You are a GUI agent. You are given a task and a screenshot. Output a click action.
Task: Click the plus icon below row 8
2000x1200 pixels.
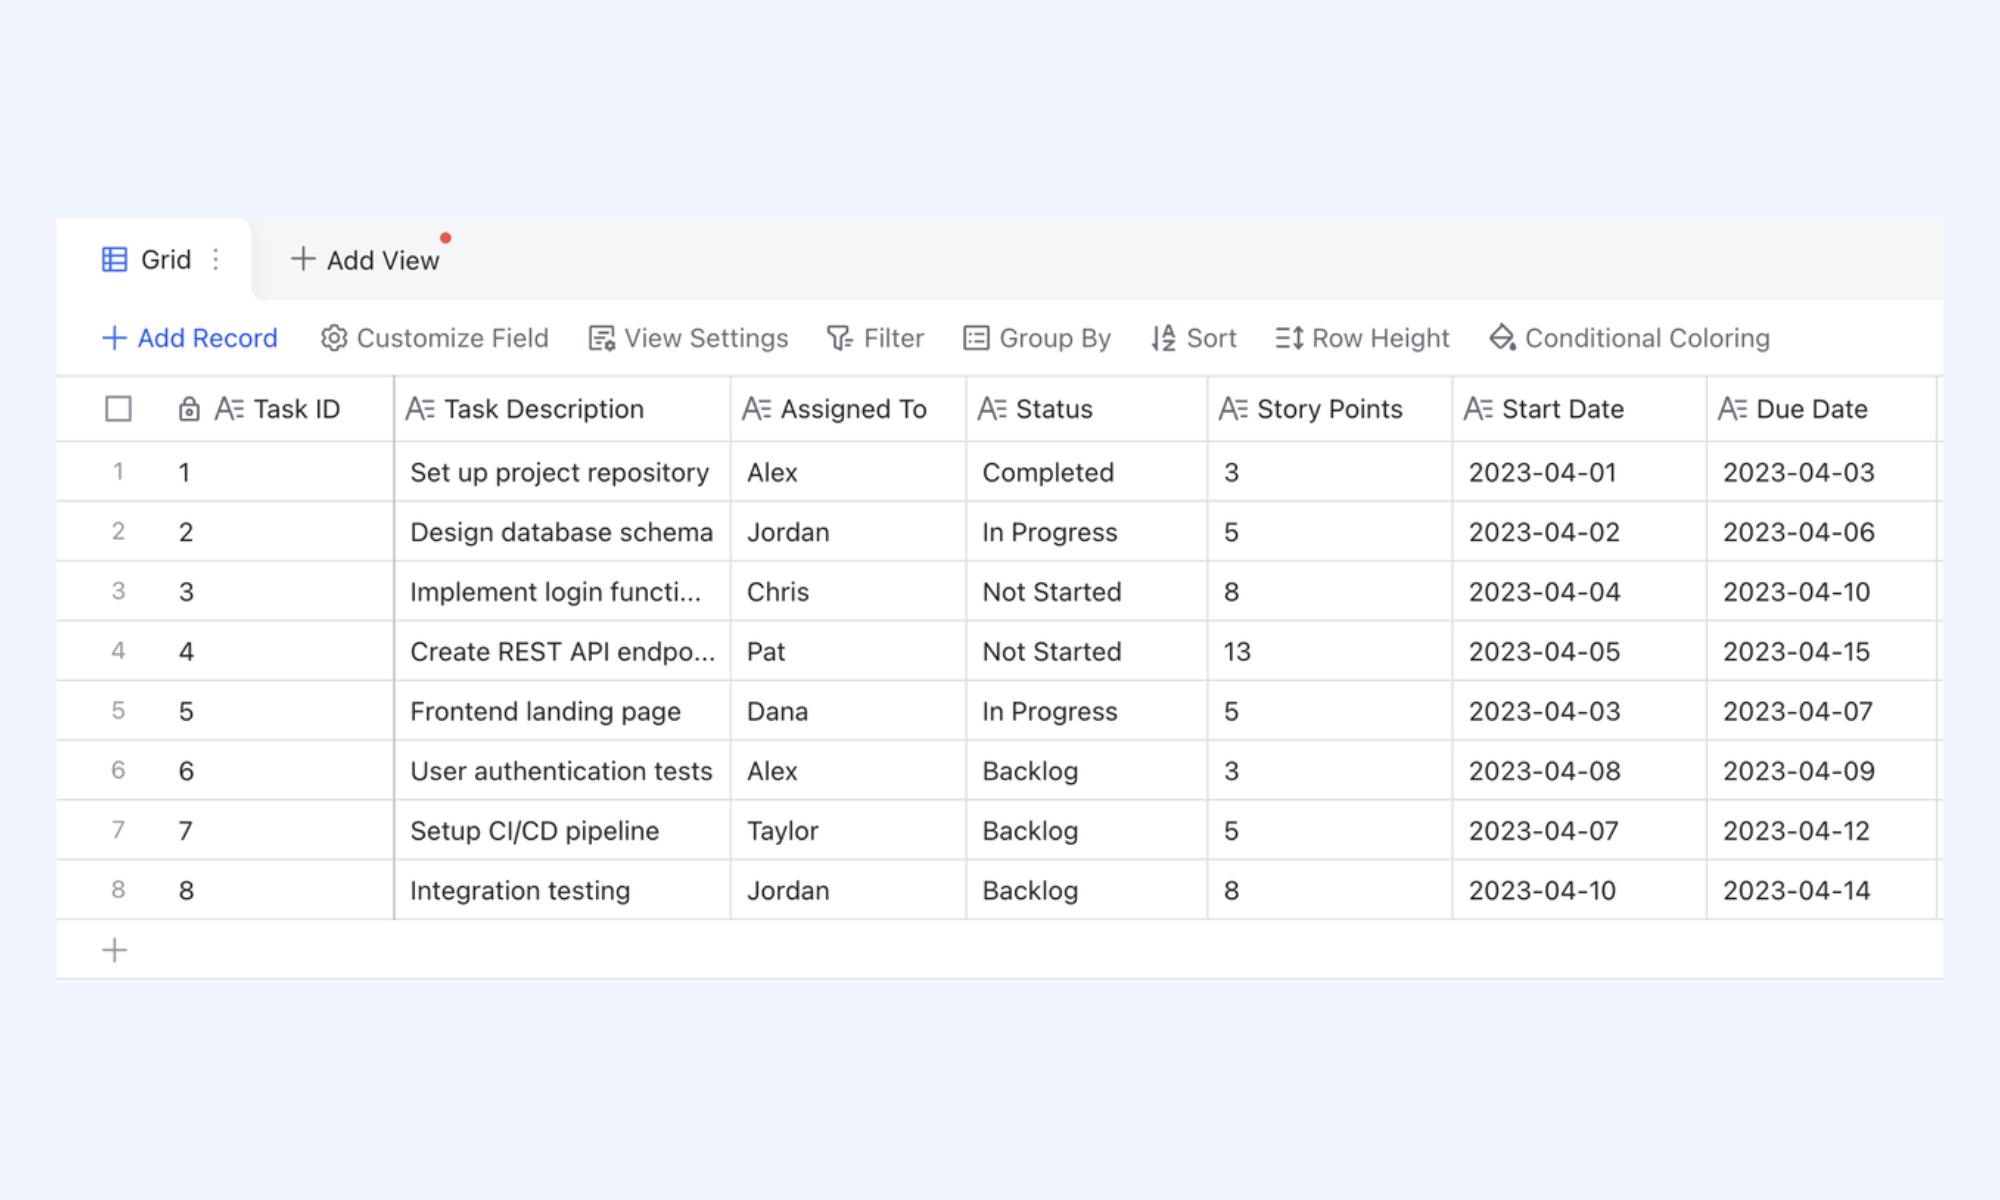coord(115,950)
